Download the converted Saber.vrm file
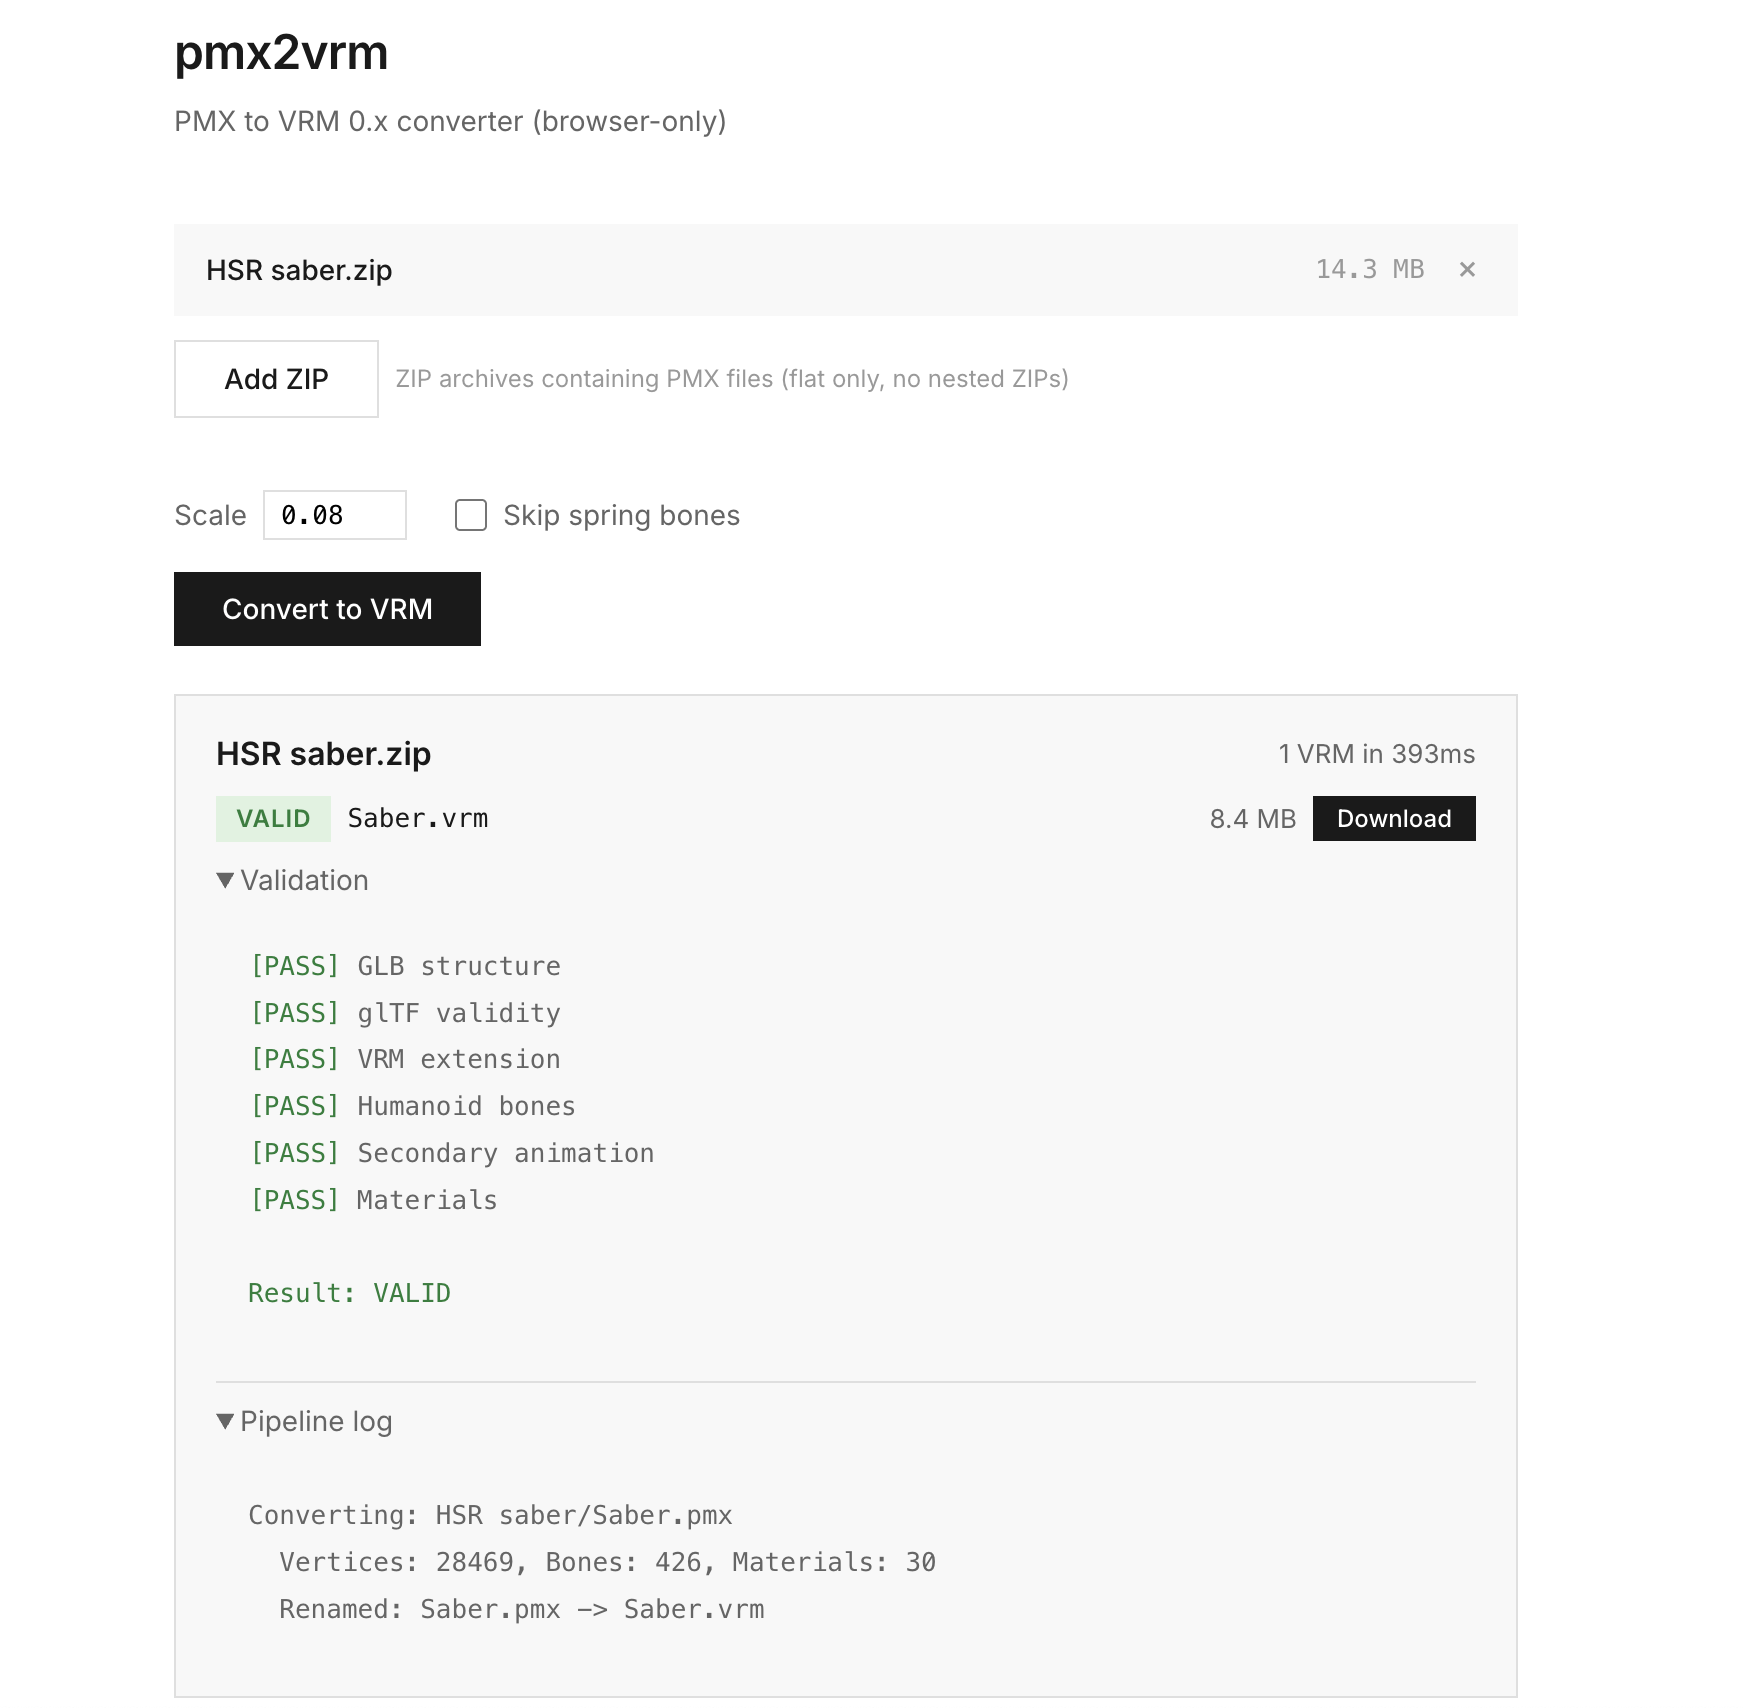Screen dimensions: 1744x1708 tap(1394, 818)
